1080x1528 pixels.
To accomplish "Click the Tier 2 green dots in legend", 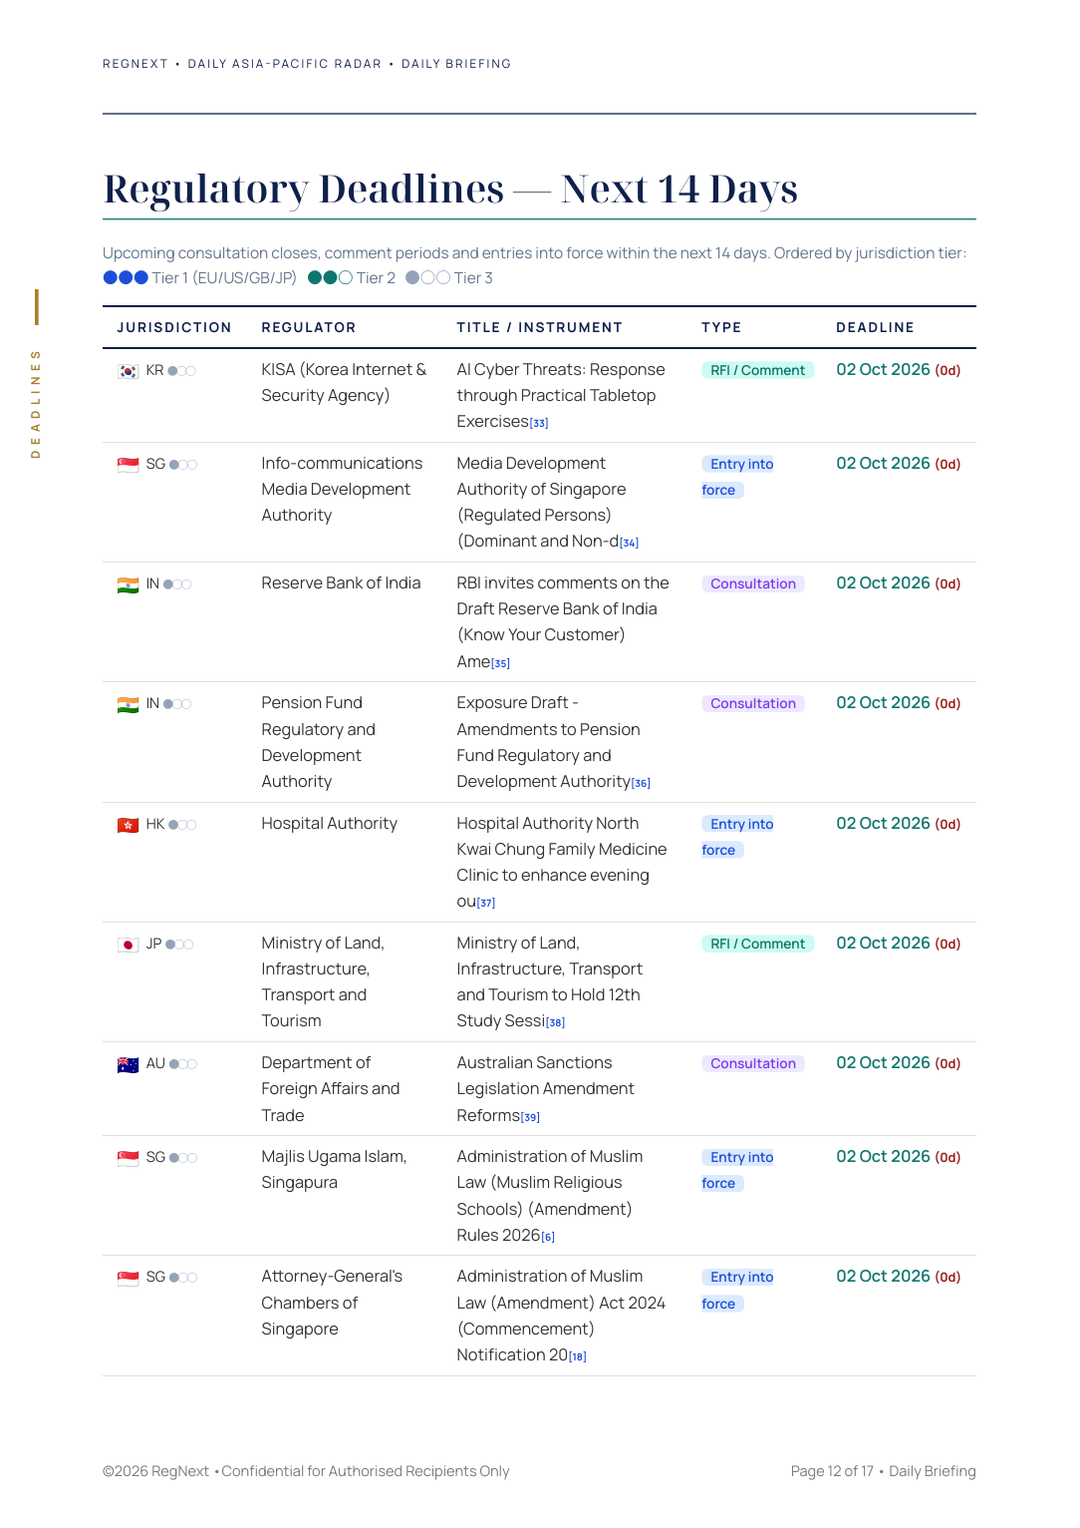I will point(330,278).
